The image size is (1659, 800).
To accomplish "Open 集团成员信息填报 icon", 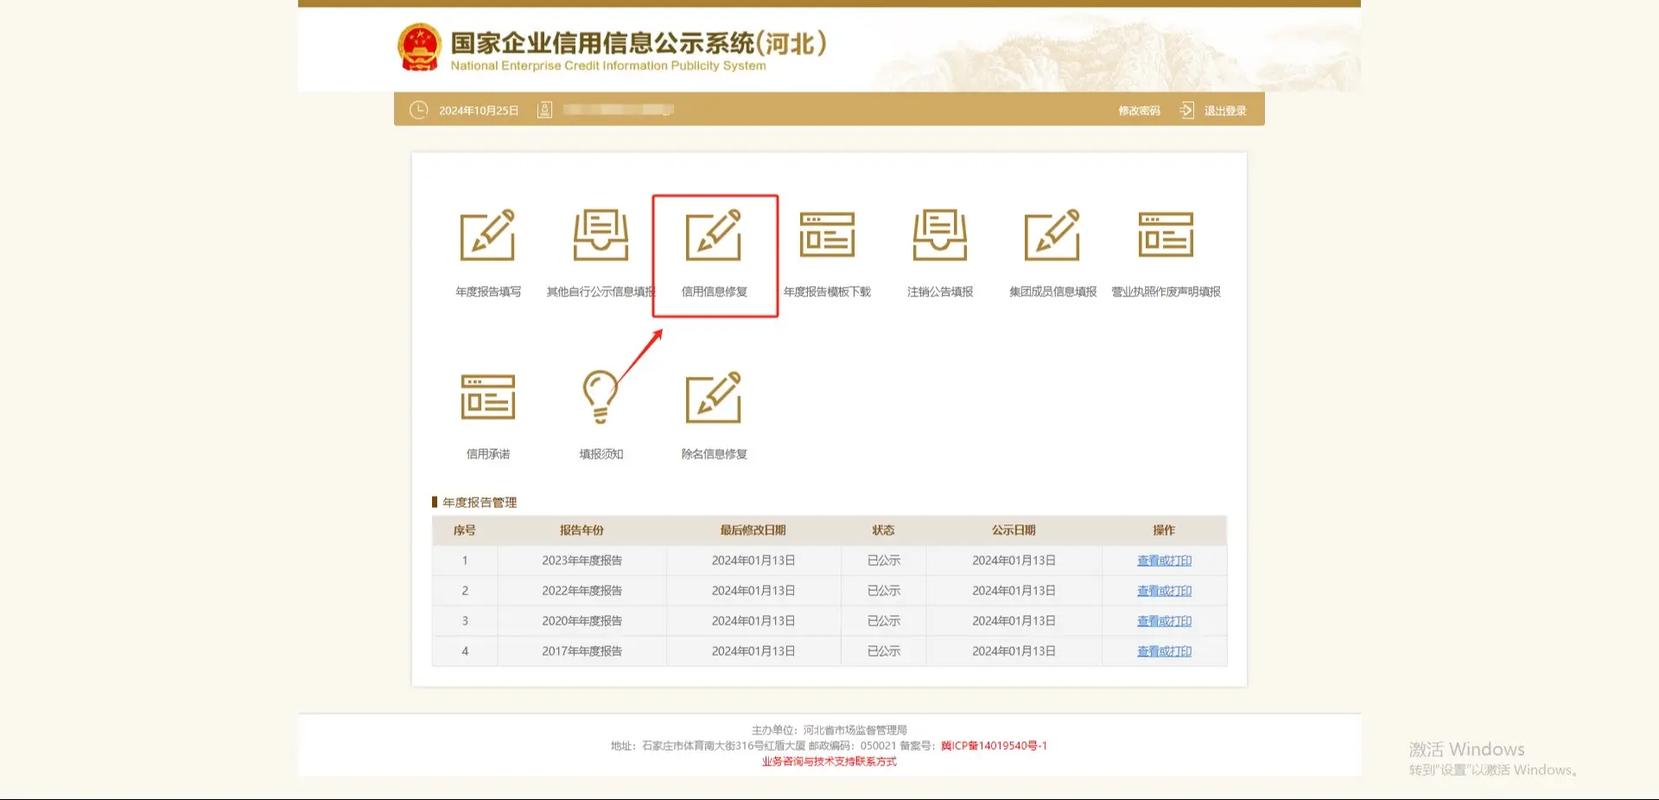I will 1053,235.
